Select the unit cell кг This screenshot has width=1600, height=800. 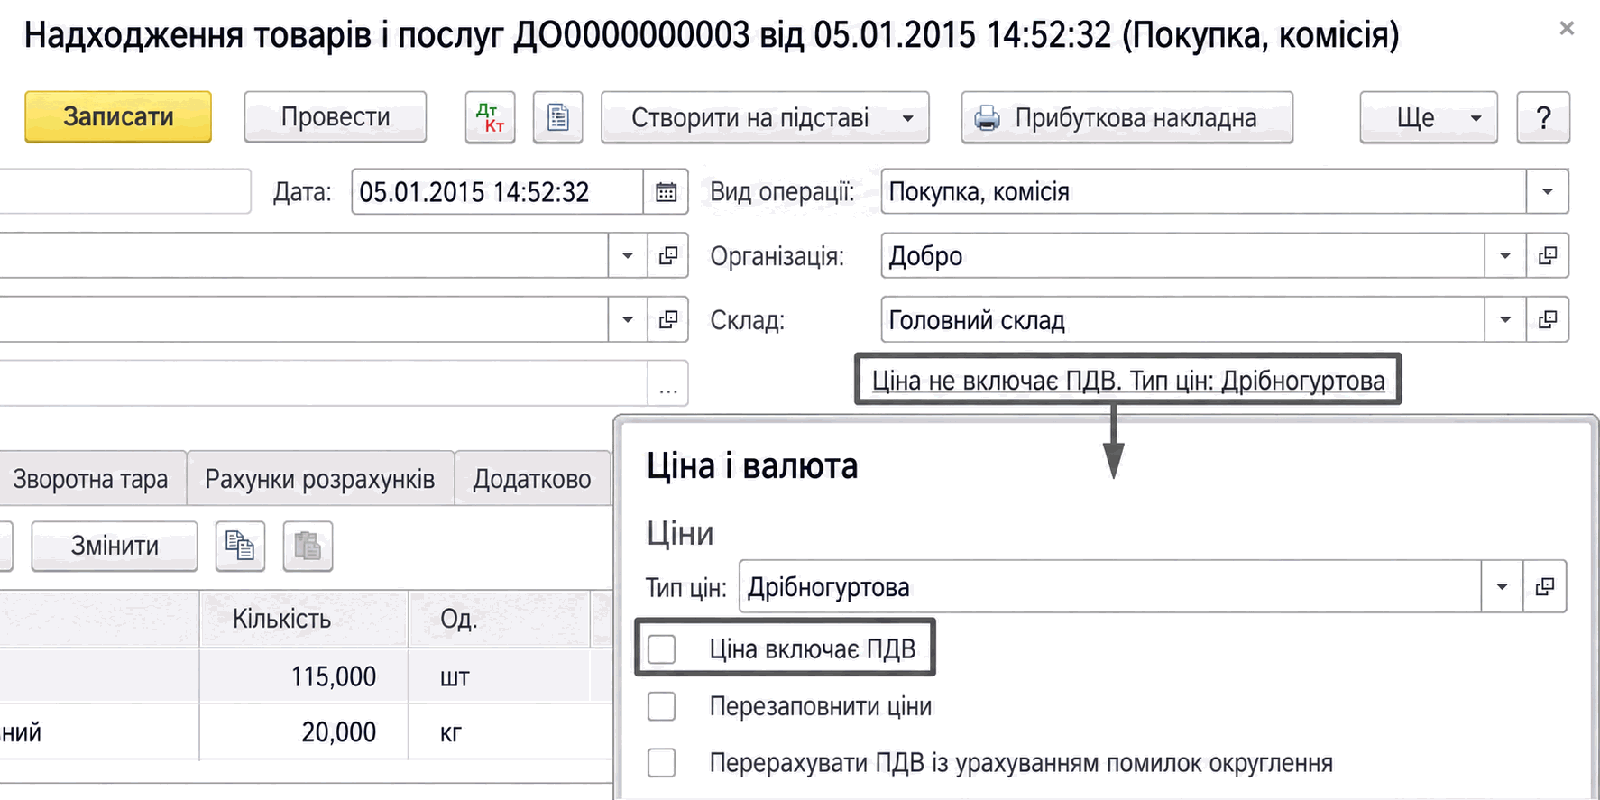pos(500,732)
